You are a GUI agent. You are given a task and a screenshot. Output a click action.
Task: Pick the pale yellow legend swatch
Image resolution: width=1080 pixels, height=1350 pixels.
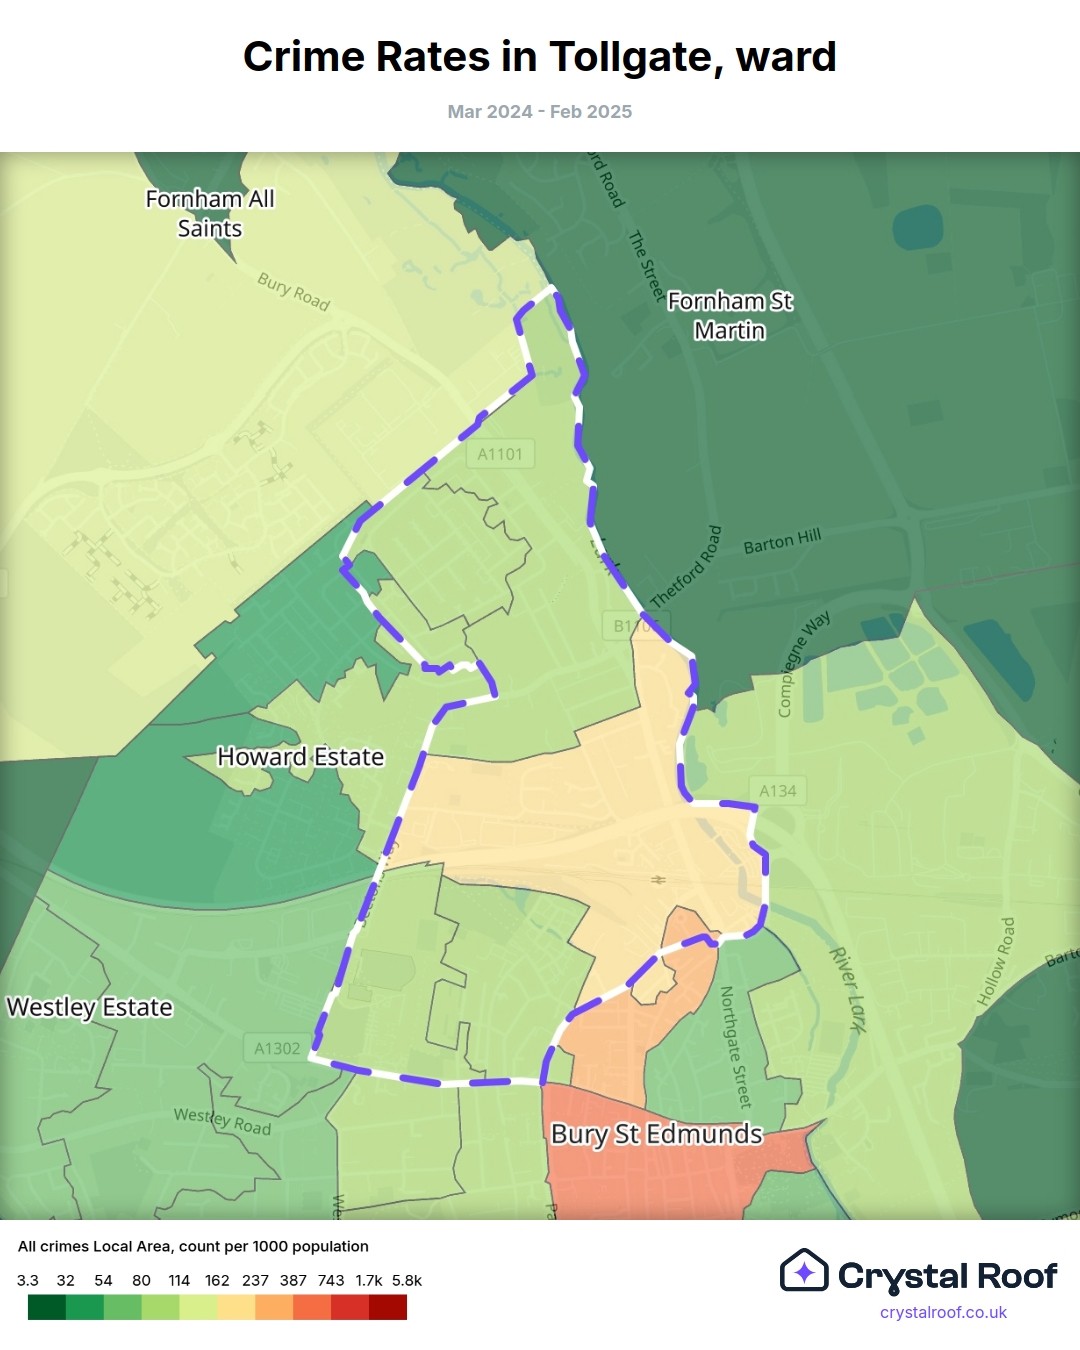click(x=236, y=1307)
